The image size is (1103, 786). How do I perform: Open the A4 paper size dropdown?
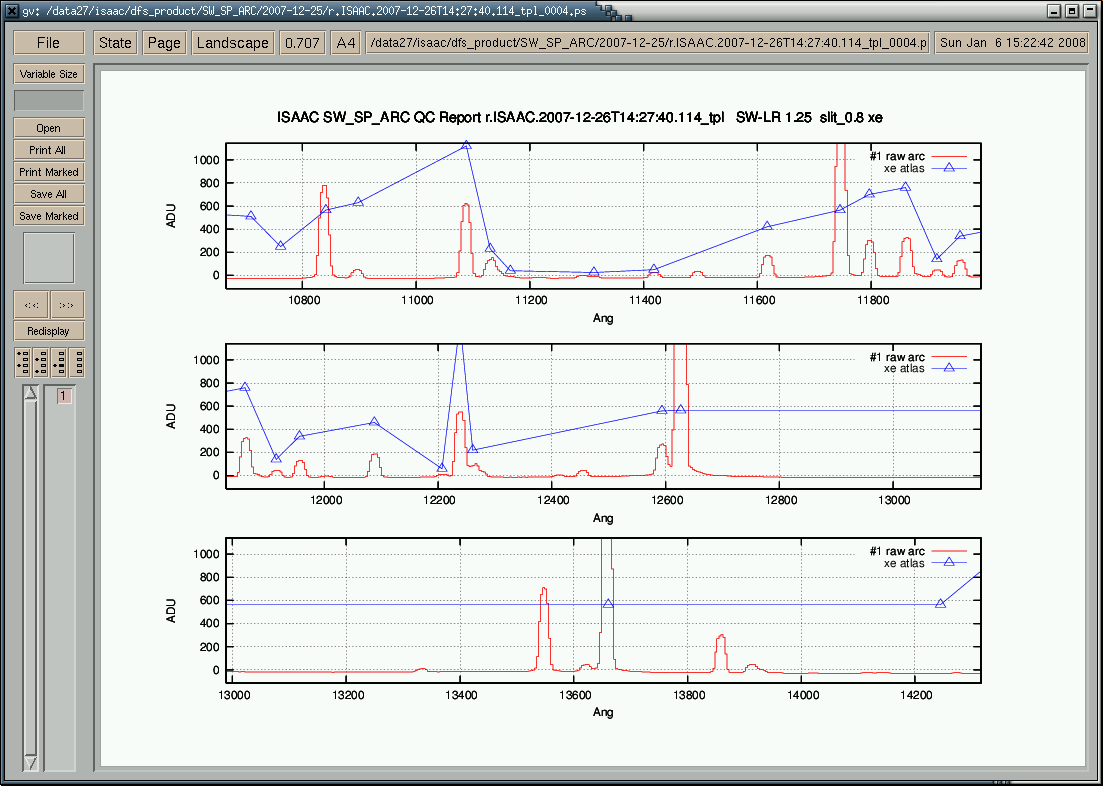click(346, 43)
